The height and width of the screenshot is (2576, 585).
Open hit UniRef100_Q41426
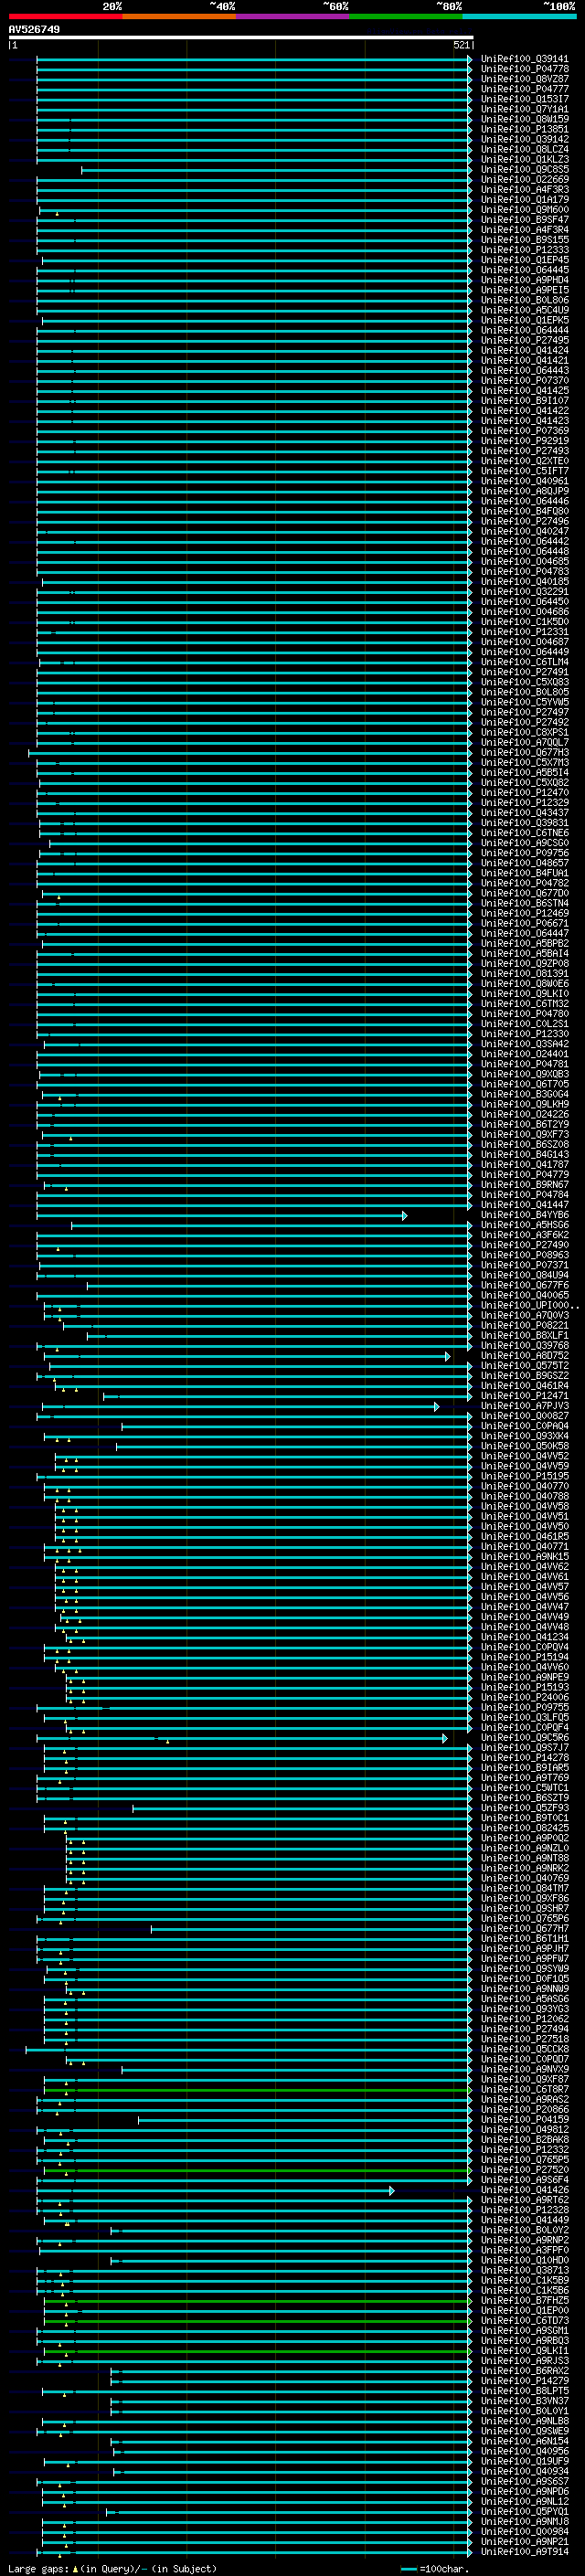(x=525, y=2190)
